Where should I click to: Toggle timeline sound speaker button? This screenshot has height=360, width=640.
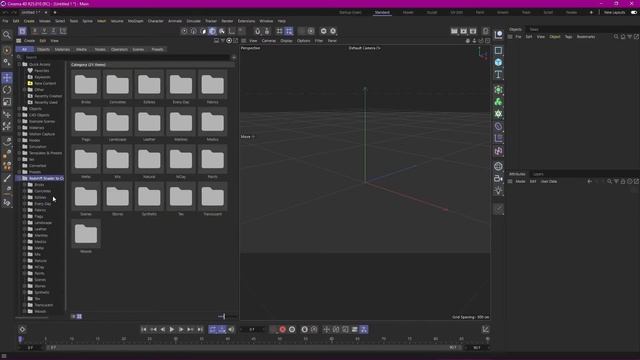tap(231, 329)
